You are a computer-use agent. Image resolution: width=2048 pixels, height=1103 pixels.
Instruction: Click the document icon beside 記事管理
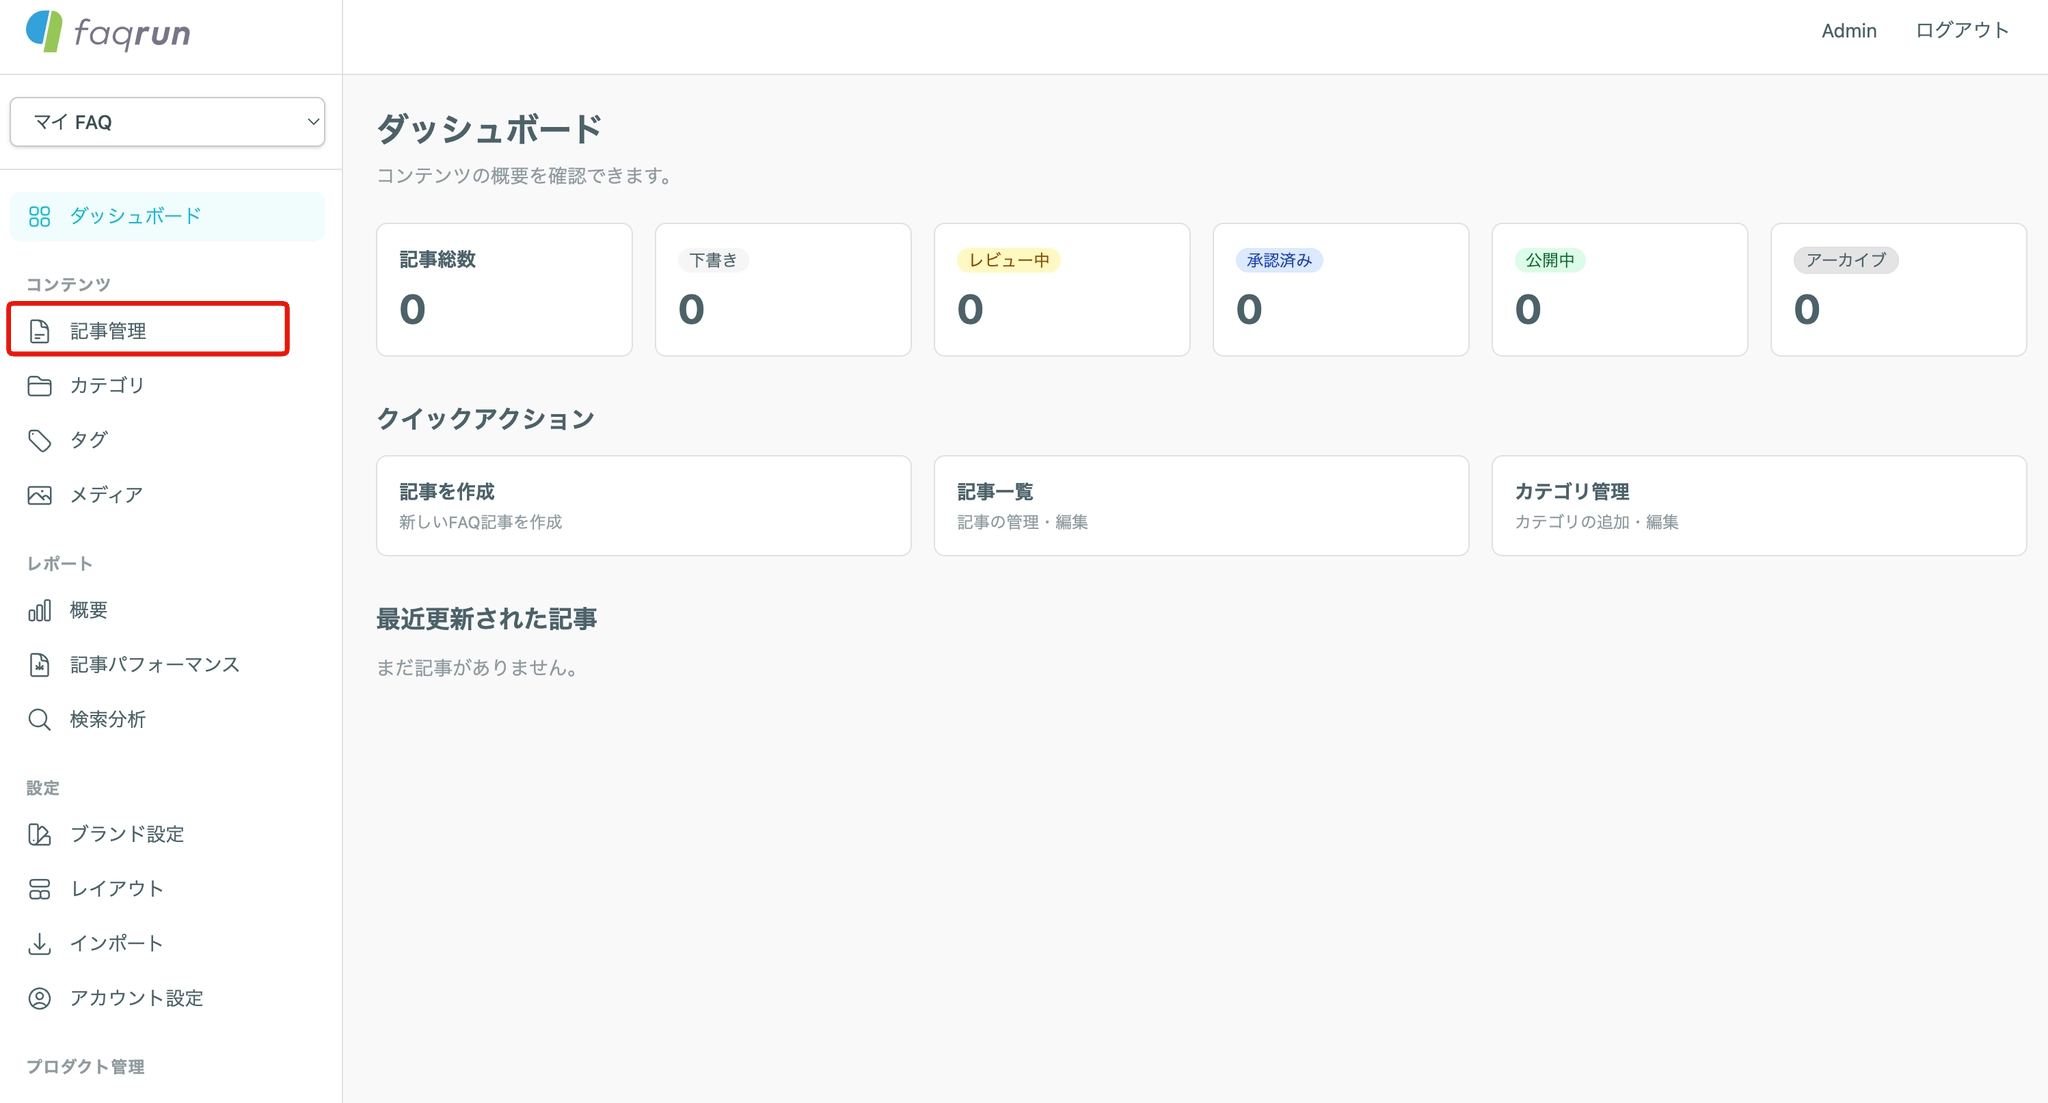tap(40, 331)
